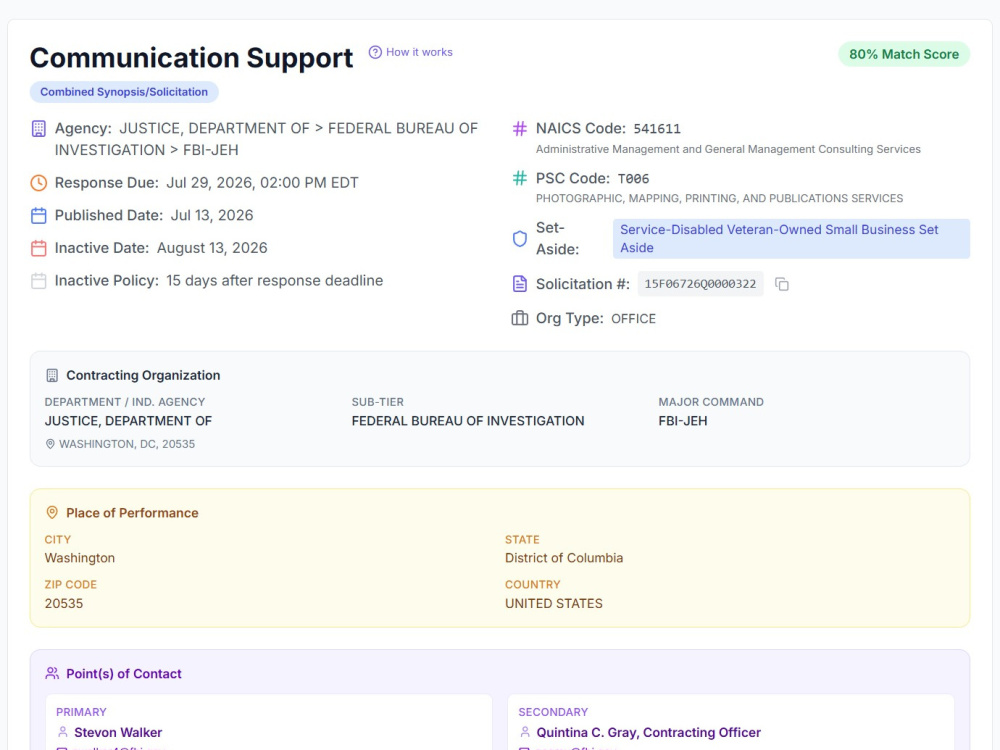This screenshot has height=750, width=1000.
Task: Click the Contracting Organization building icon
Action: pos(52,376)
